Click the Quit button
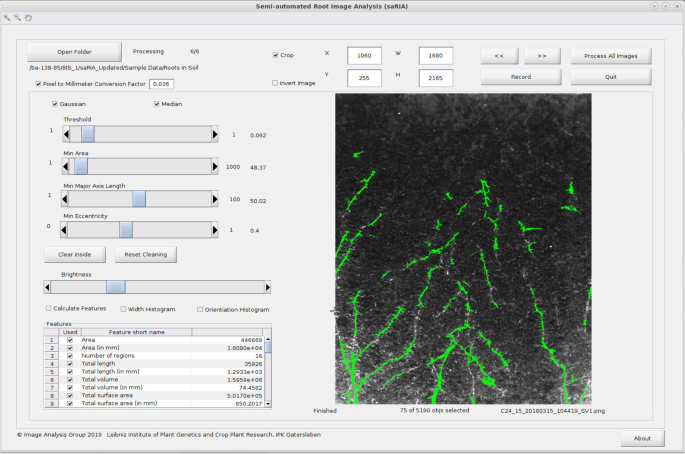 click(611, 77)
